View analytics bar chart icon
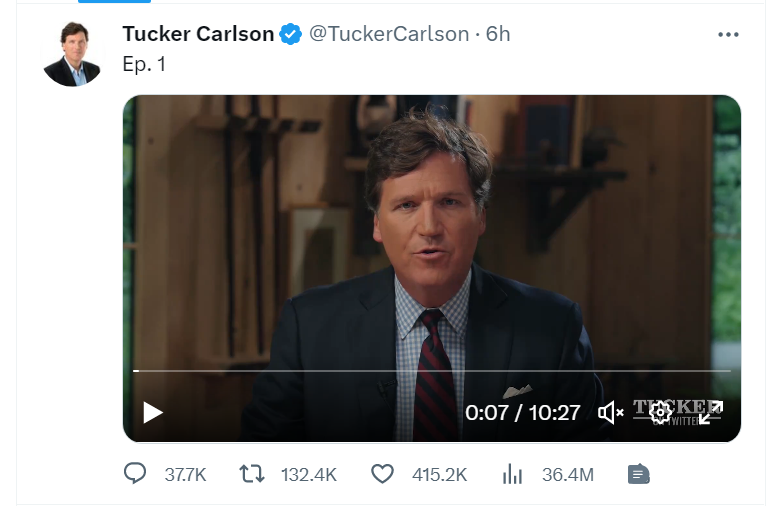Image resolution: width=769 pixels, height=506 pixels. point(513,474)
